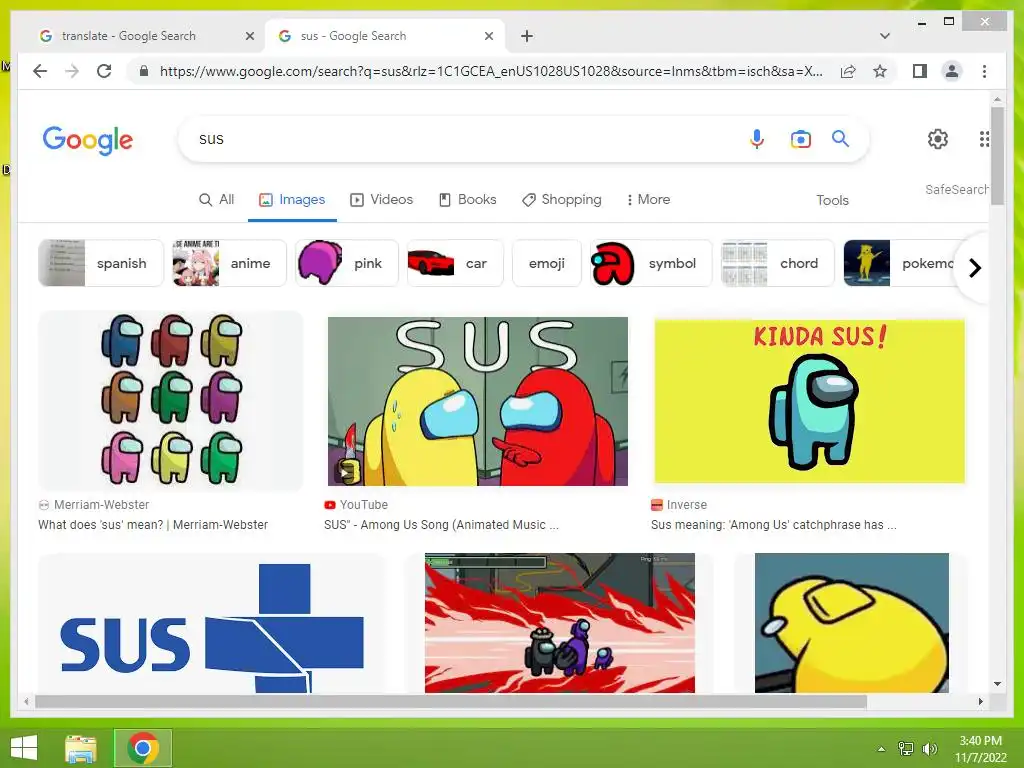Viewport: 1024px width, 768px height.
Task: Click the horizontal scrollbar right arrow
Action: pos(980,701)
